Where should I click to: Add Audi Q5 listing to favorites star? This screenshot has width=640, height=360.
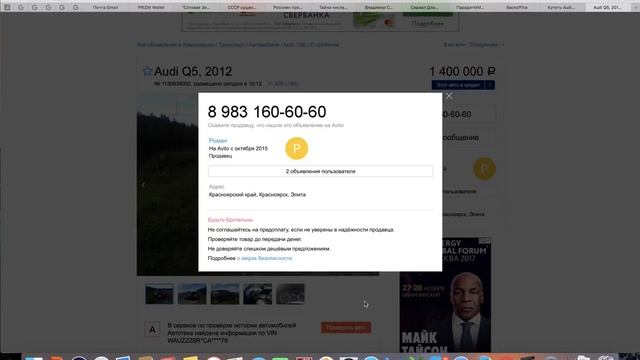point(147,71)
